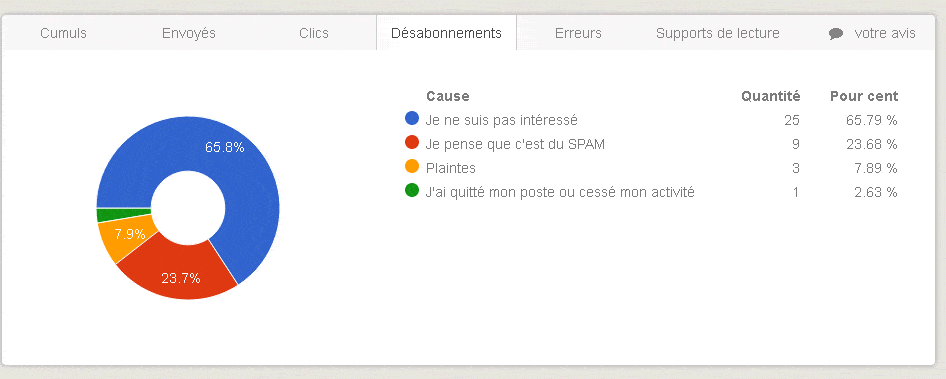The height and width of the screenshot is (379, 946).
Task: Open the Cumuls tab
Action: click(x=63, y=33)
